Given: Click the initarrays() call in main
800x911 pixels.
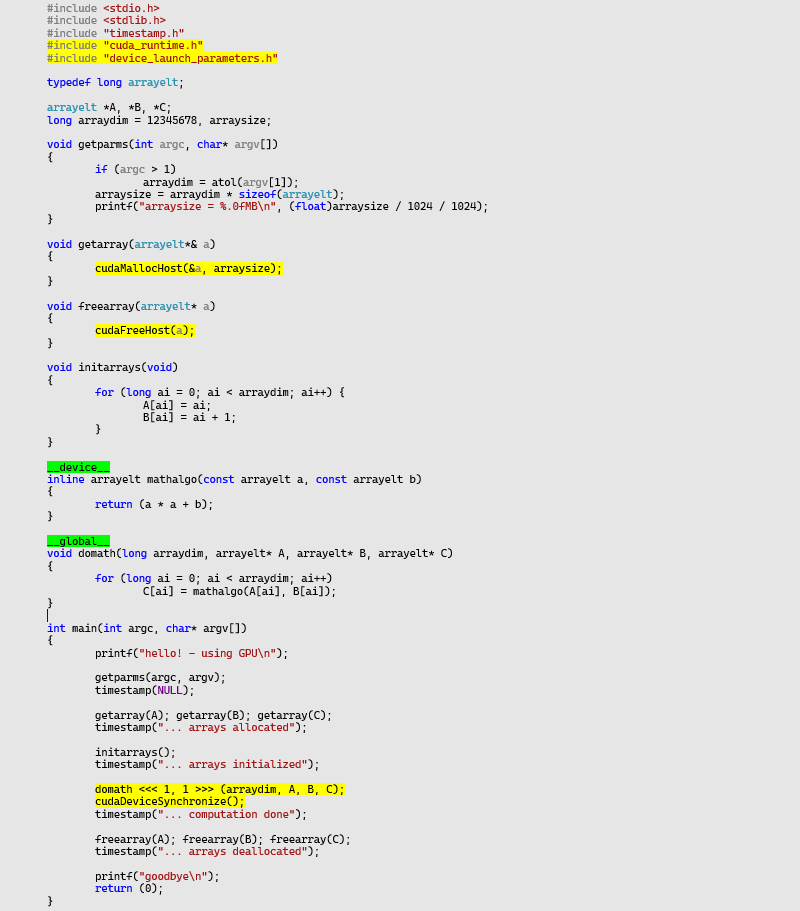Looking at the screenshot, I should click(135, 752).
